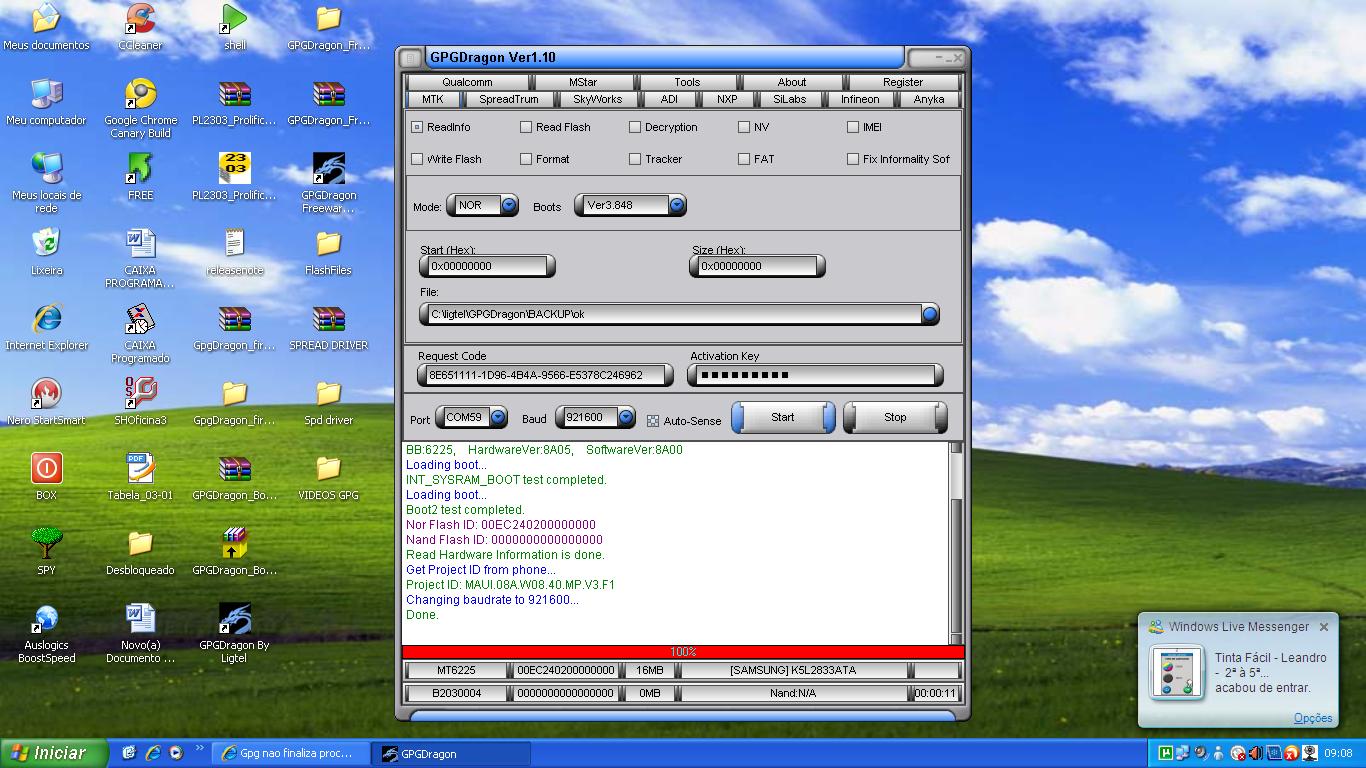Go to the About tab

(792, 82)
